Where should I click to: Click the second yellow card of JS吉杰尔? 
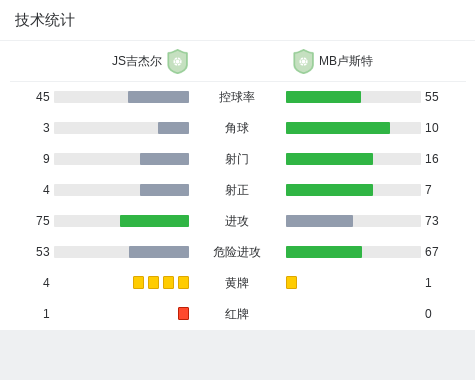click(153, 282)
